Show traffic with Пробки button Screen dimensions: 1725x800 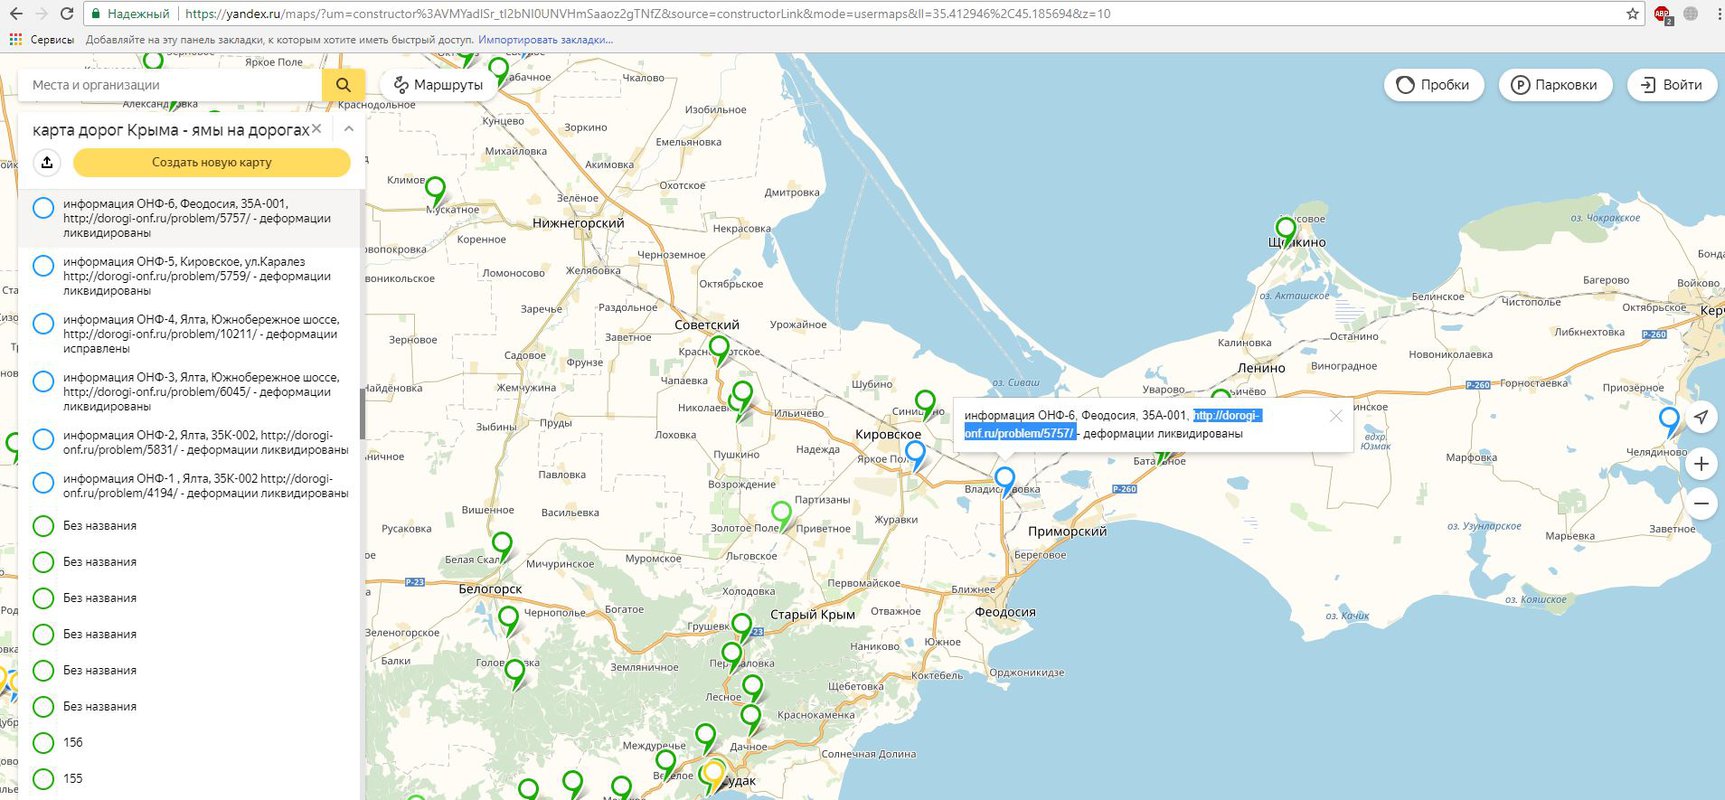click(x=1433, y=85)
